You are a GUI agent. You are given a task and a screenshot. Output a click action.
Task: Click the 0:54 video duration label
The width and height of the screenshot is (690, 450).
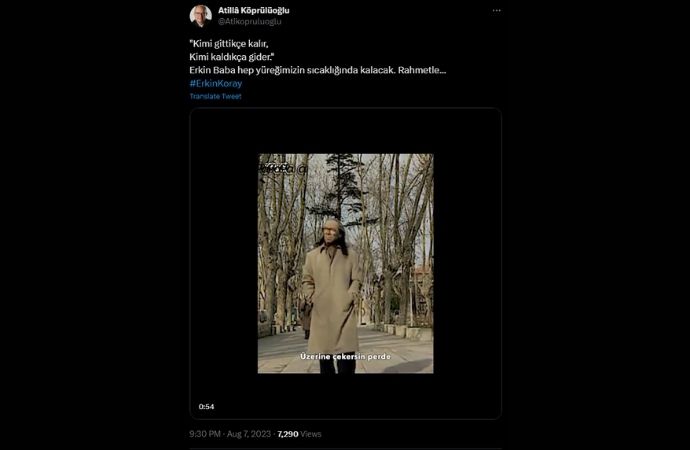point(207,407)
